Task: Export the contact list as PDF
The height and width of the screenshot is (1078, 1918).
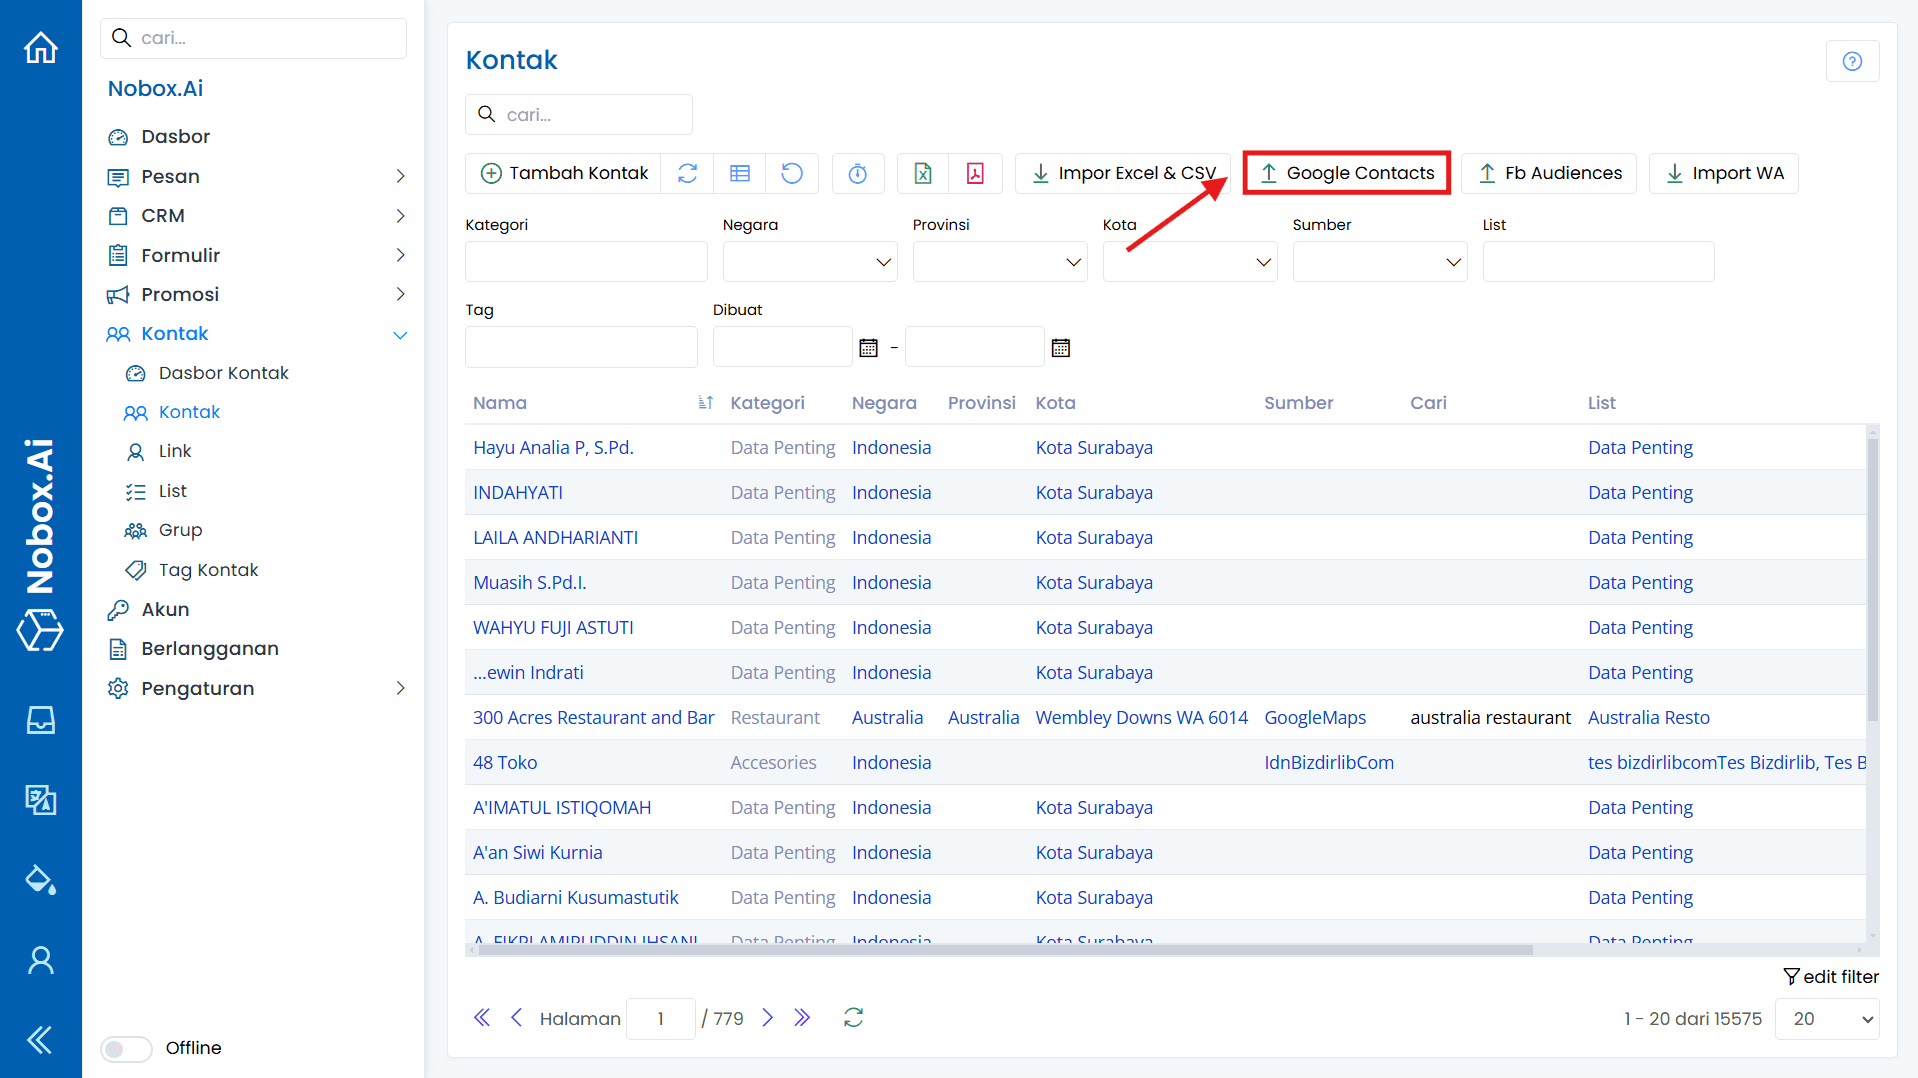Action: pyautogui.click(x=975, y=173)
